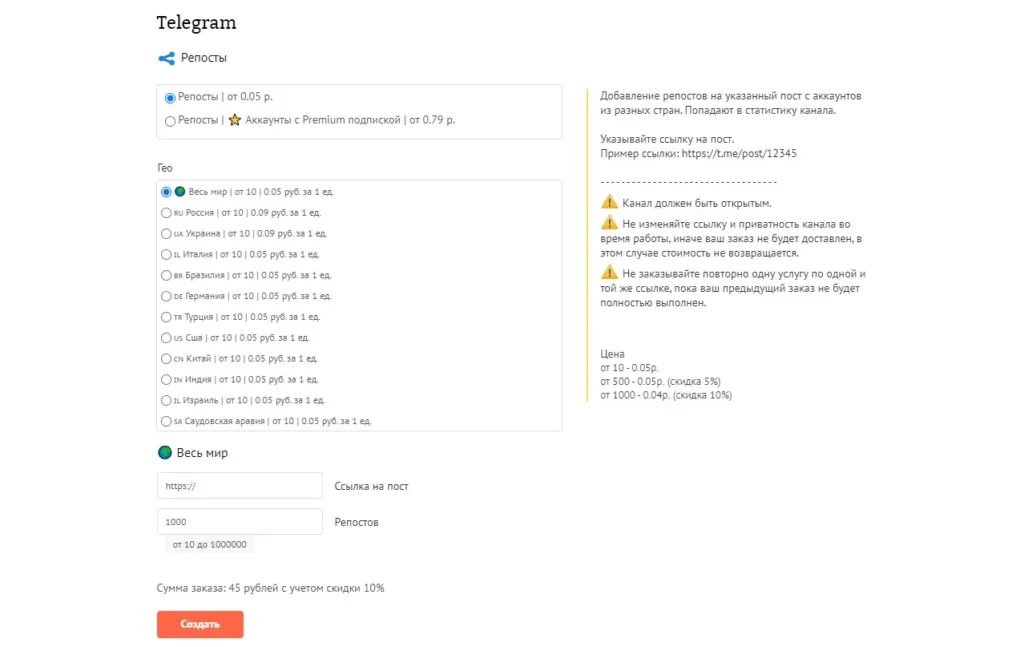Image resolution: width=1024 pixels, height=647 pixels.
Task: Focus the Ссылка на пост input field
Action: (240, 486)
